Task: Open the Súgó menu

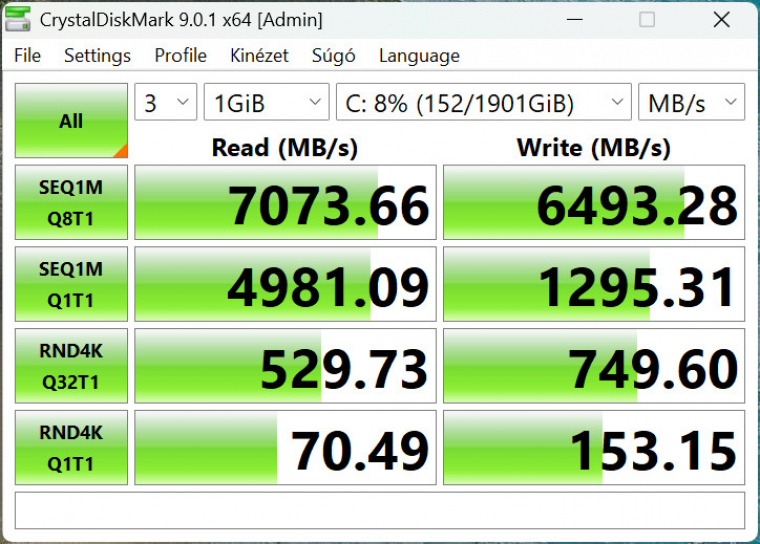Action: tap(333, 55)
